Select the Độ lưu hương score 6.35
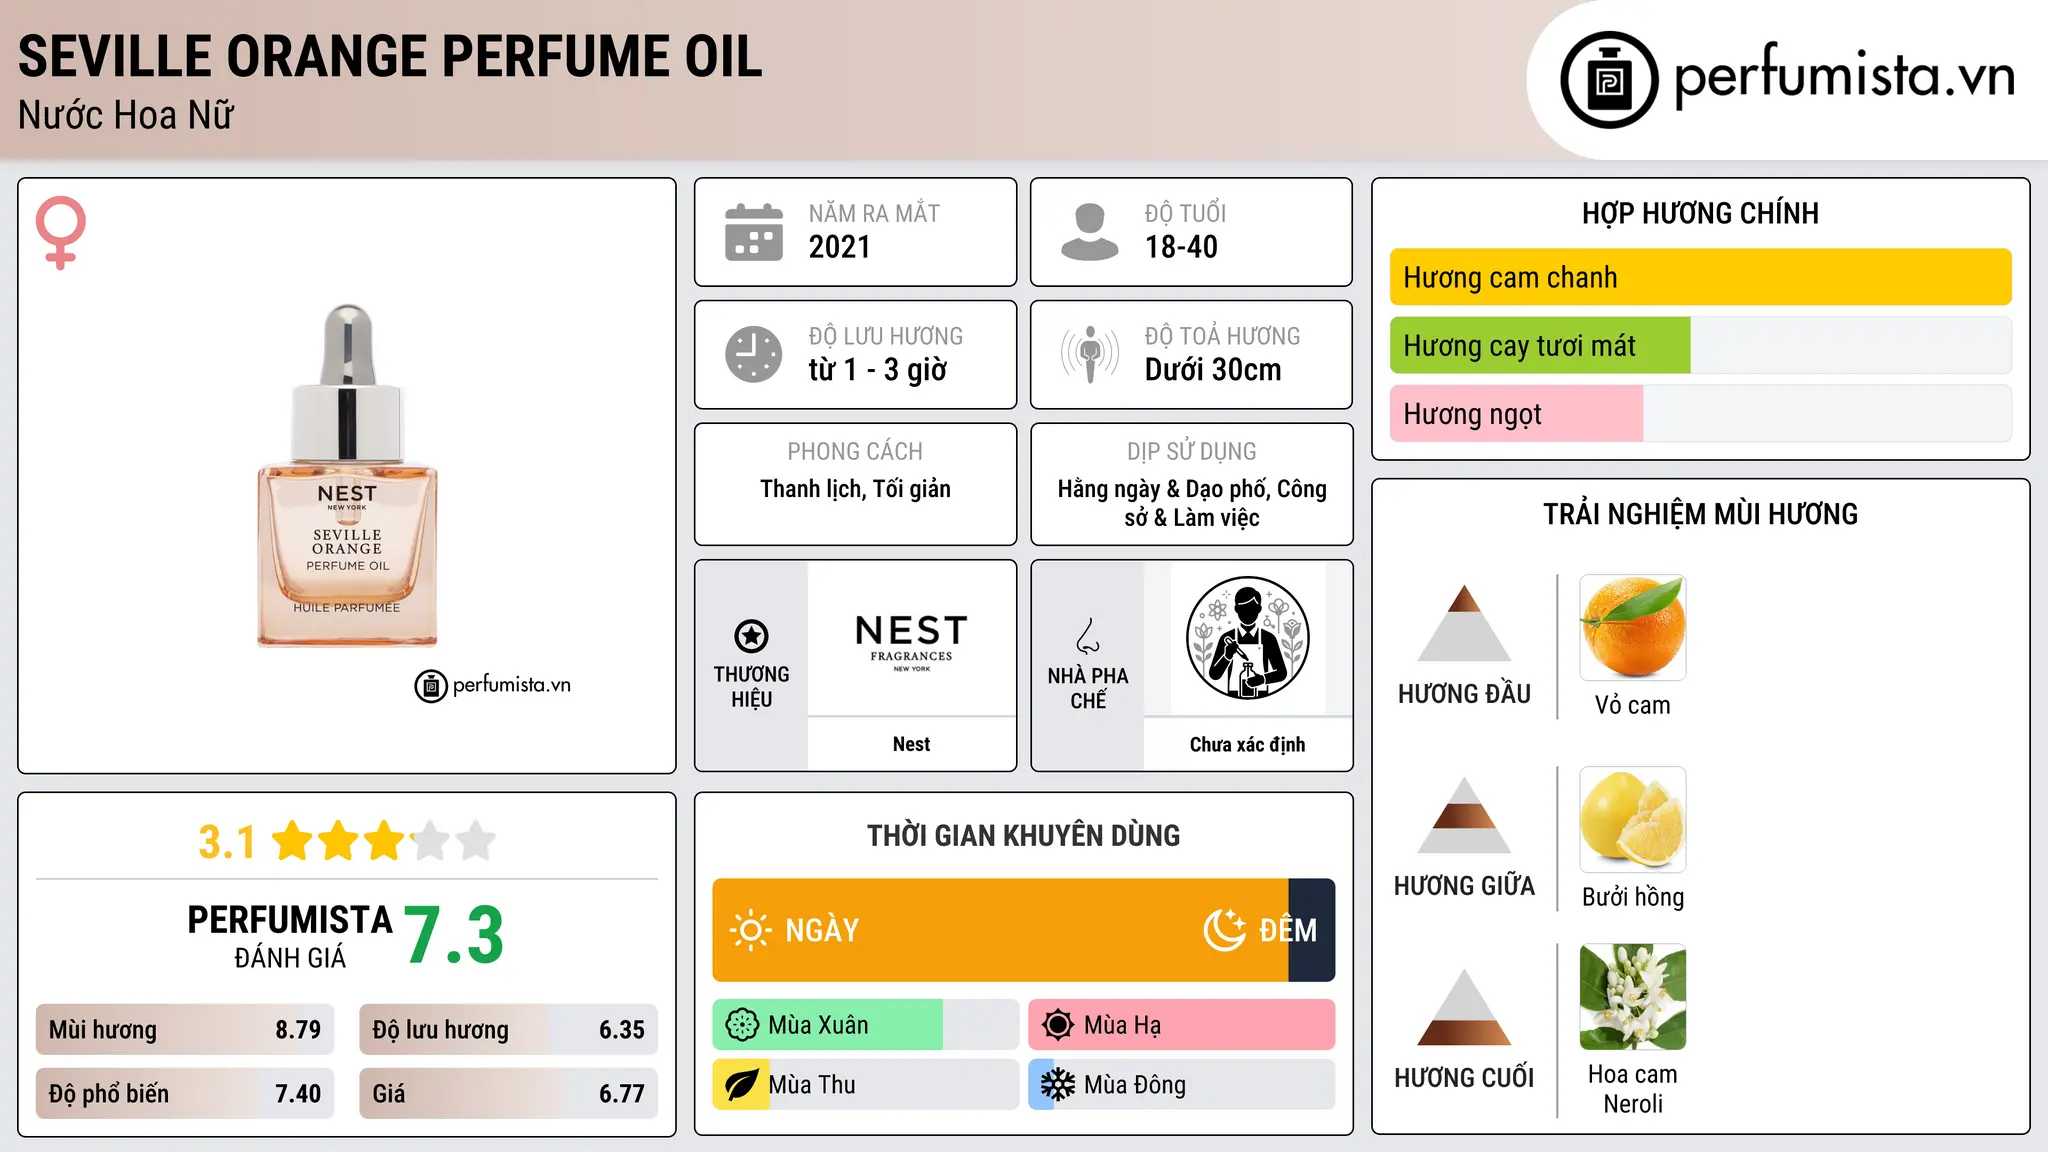The image size is (2048, 1152). (x=622, y=1030)
